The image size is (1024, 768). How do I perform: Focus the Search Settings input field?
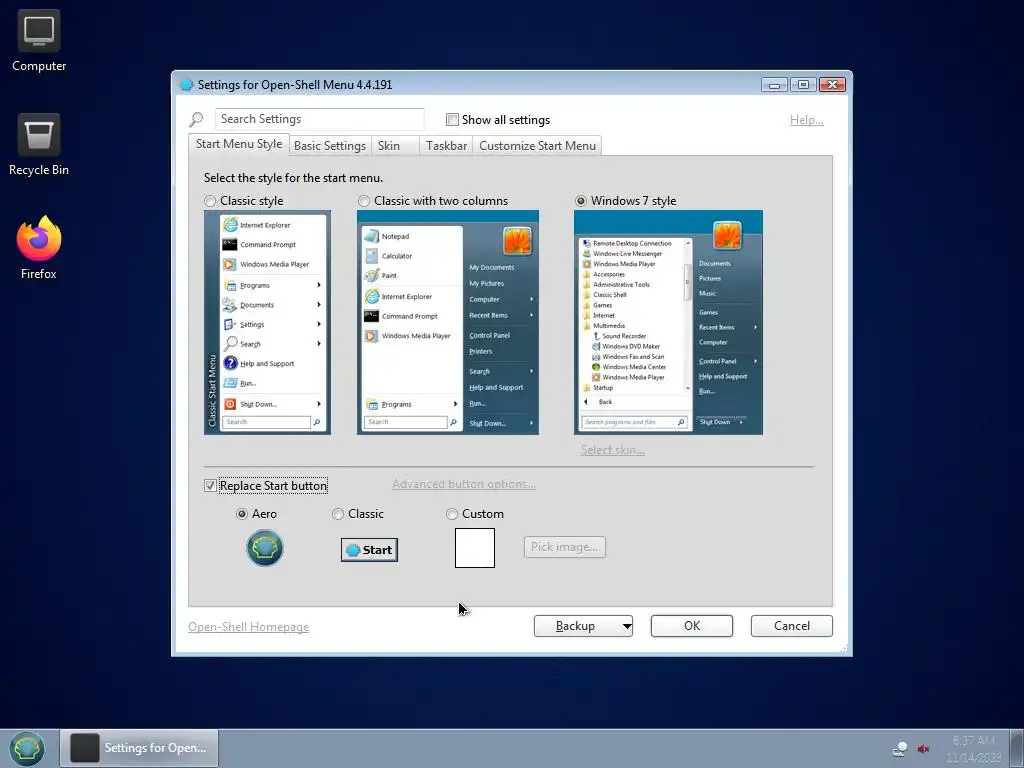pyautogui.click(x=319, y=119)
